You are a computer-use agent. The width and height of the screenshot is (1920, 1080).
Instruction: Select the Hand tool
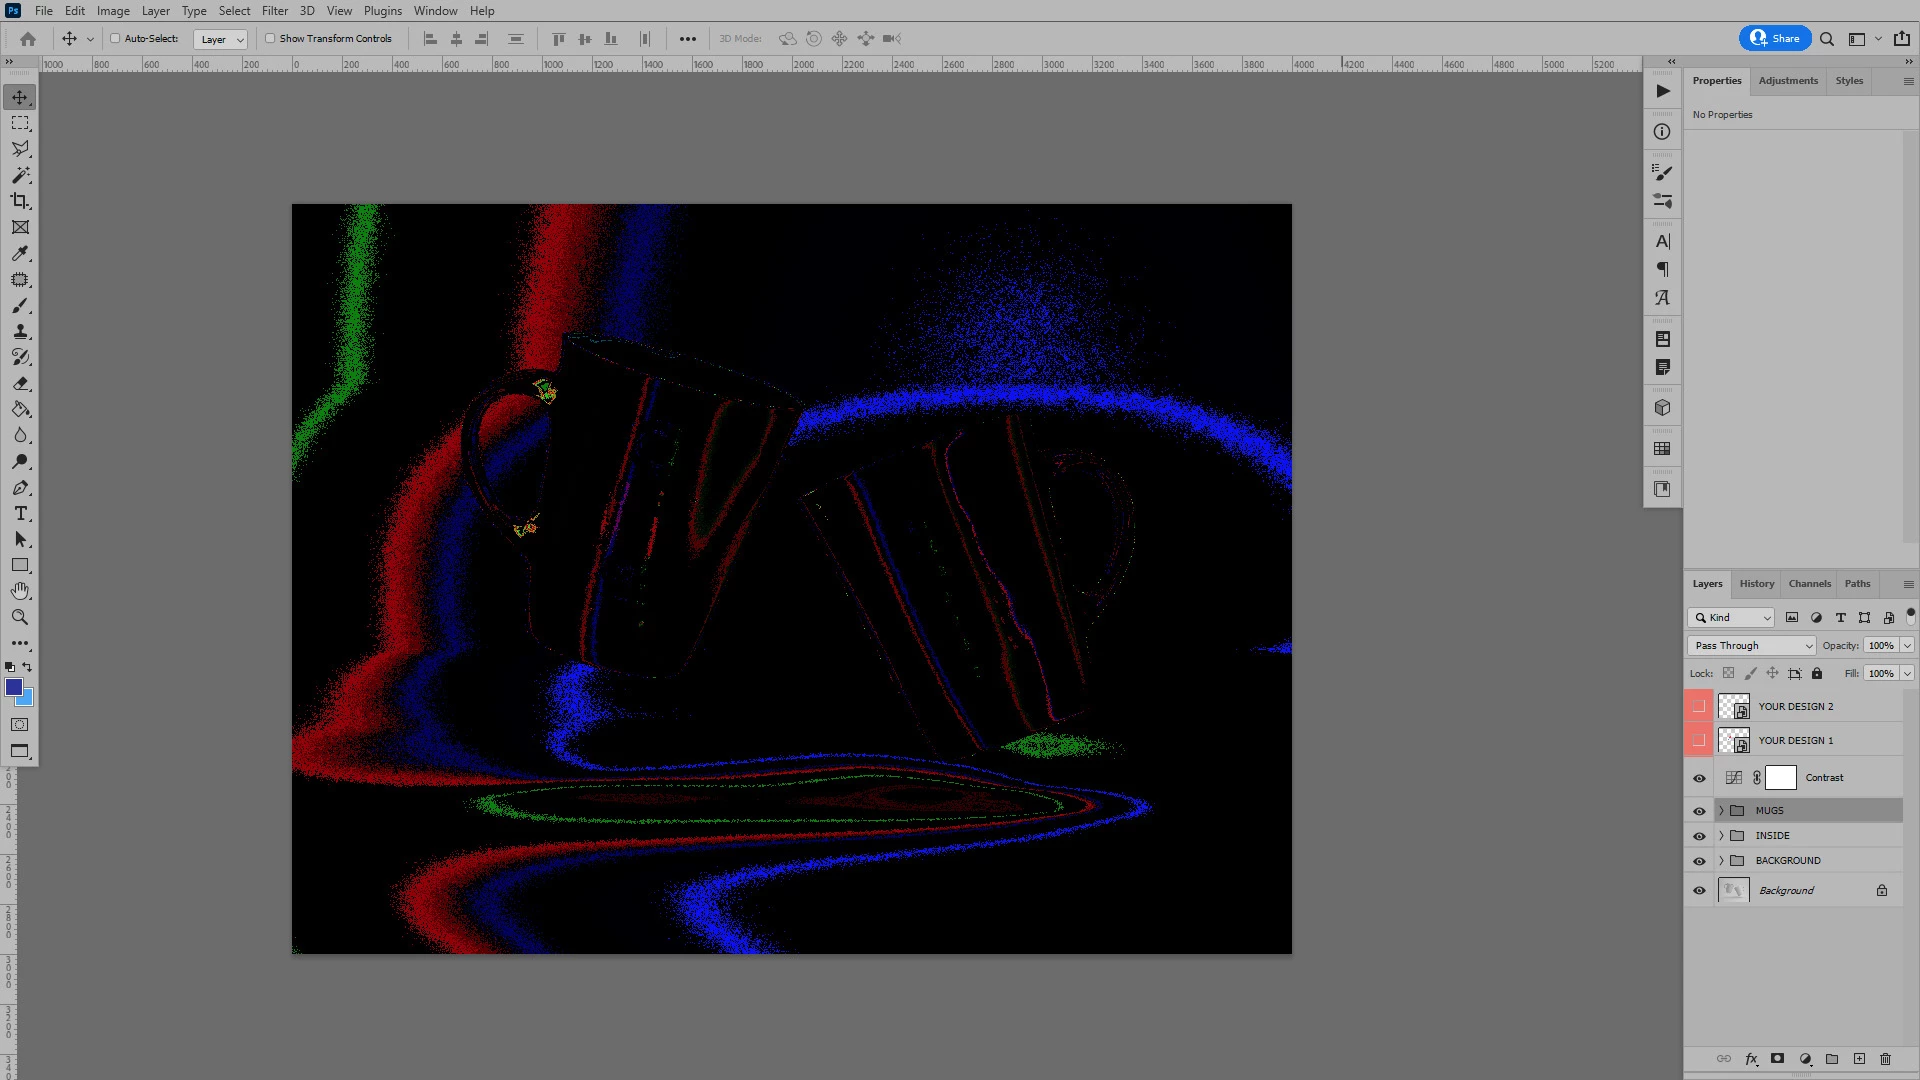tap(20, 591)
